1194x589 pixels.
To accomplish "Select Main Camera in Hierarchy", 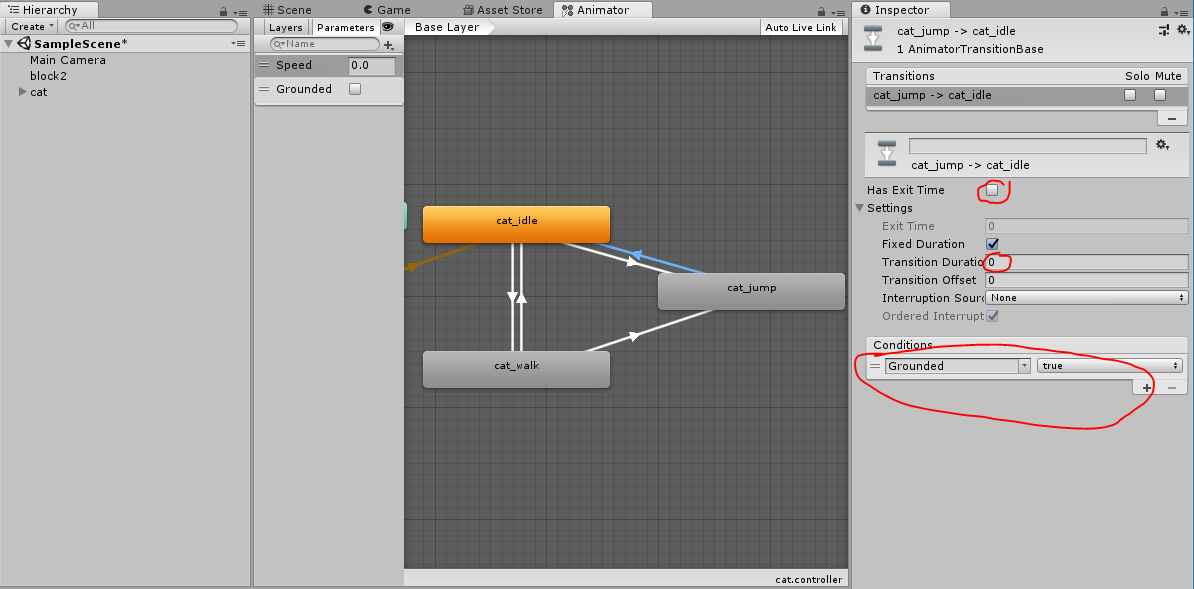I will (68, 60).
